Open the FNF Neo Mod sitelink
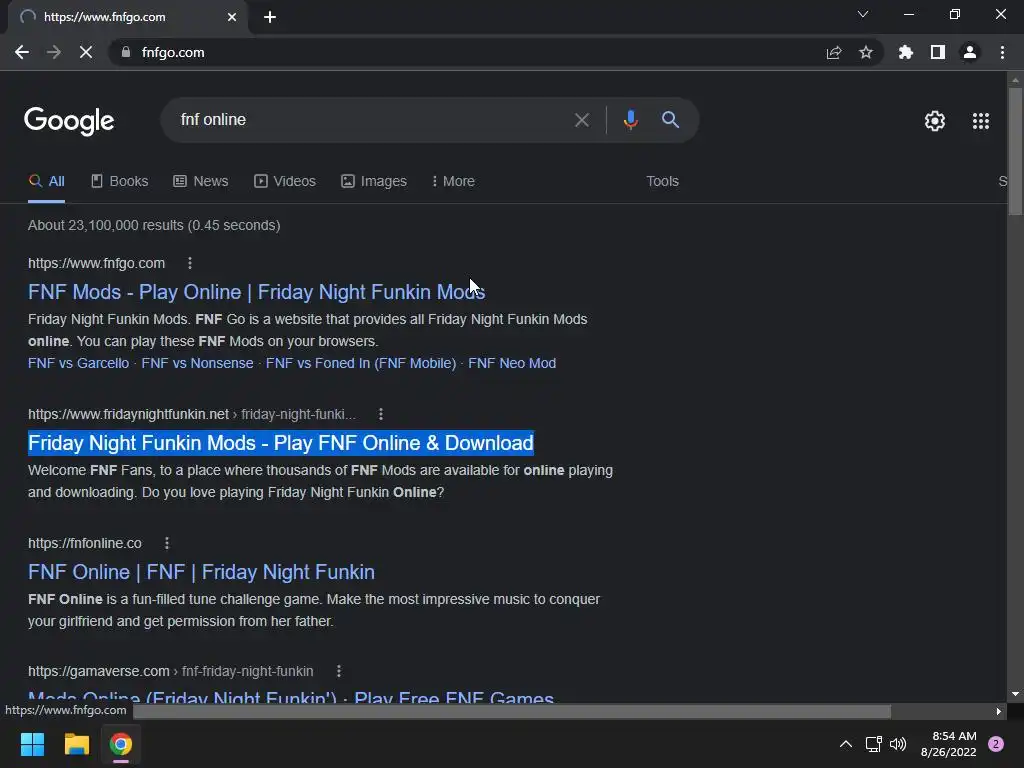 click(x=512, y=363)
